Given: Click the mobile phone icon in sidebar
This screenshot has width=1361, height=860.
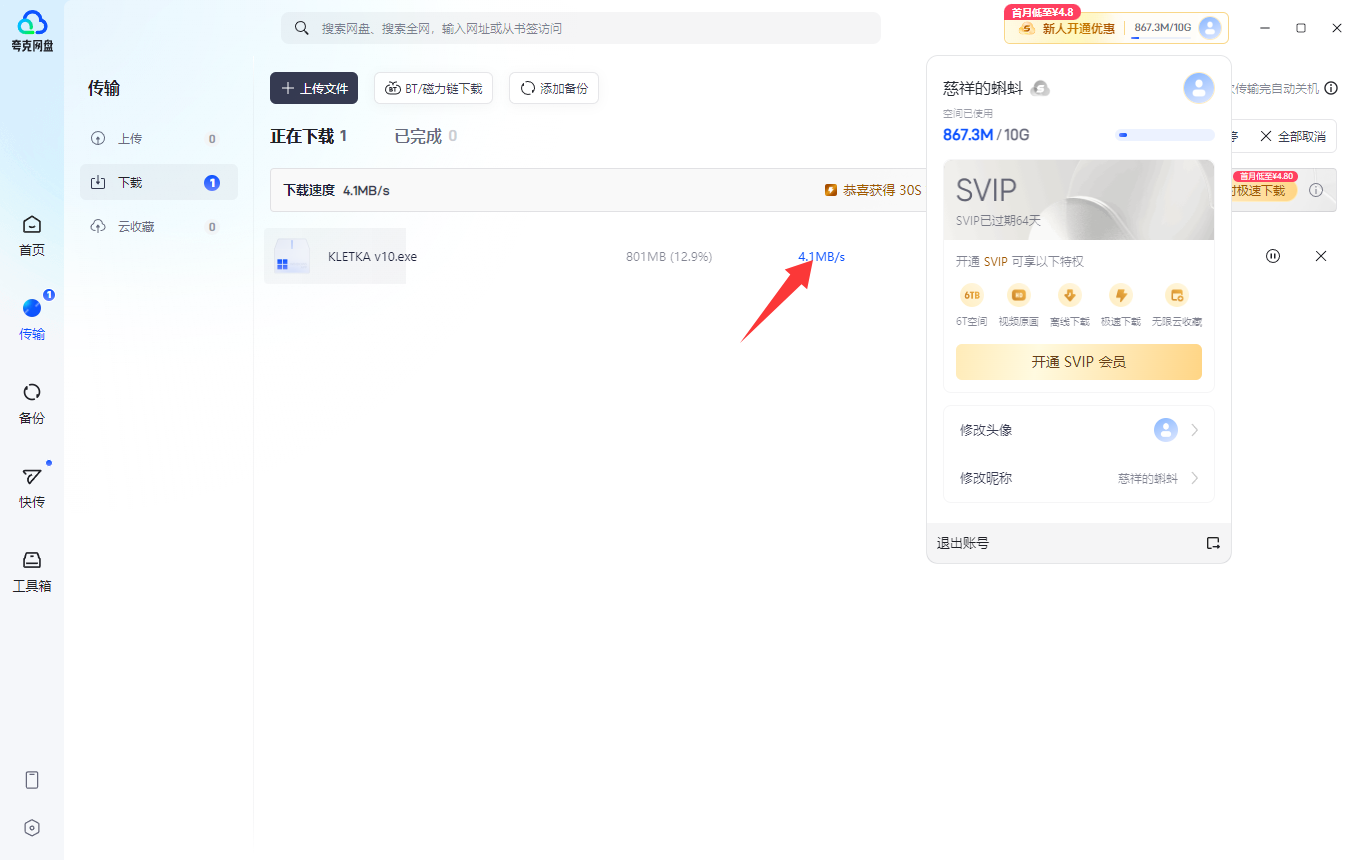Looking at the screenshot, I should [31, 779].
